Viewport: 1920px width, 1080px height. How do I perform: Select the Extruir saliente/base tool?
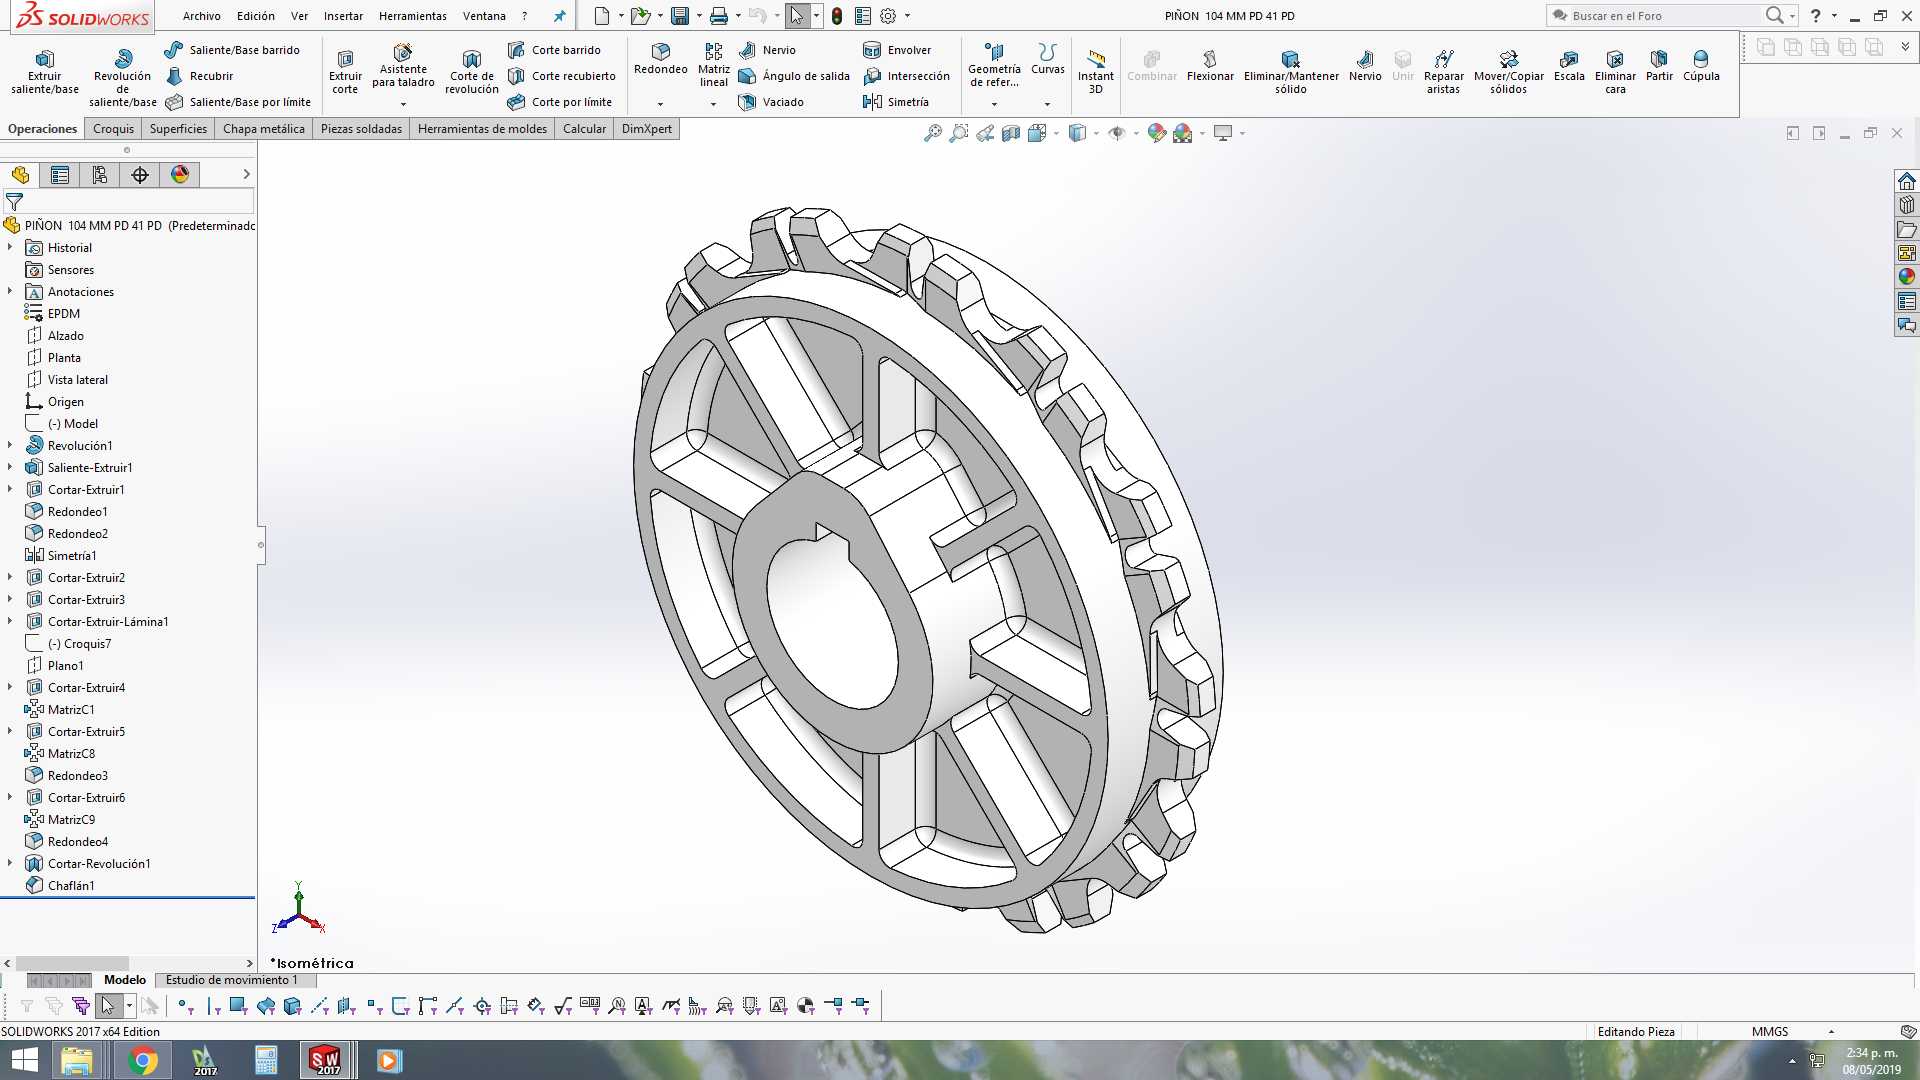point(45,72)
